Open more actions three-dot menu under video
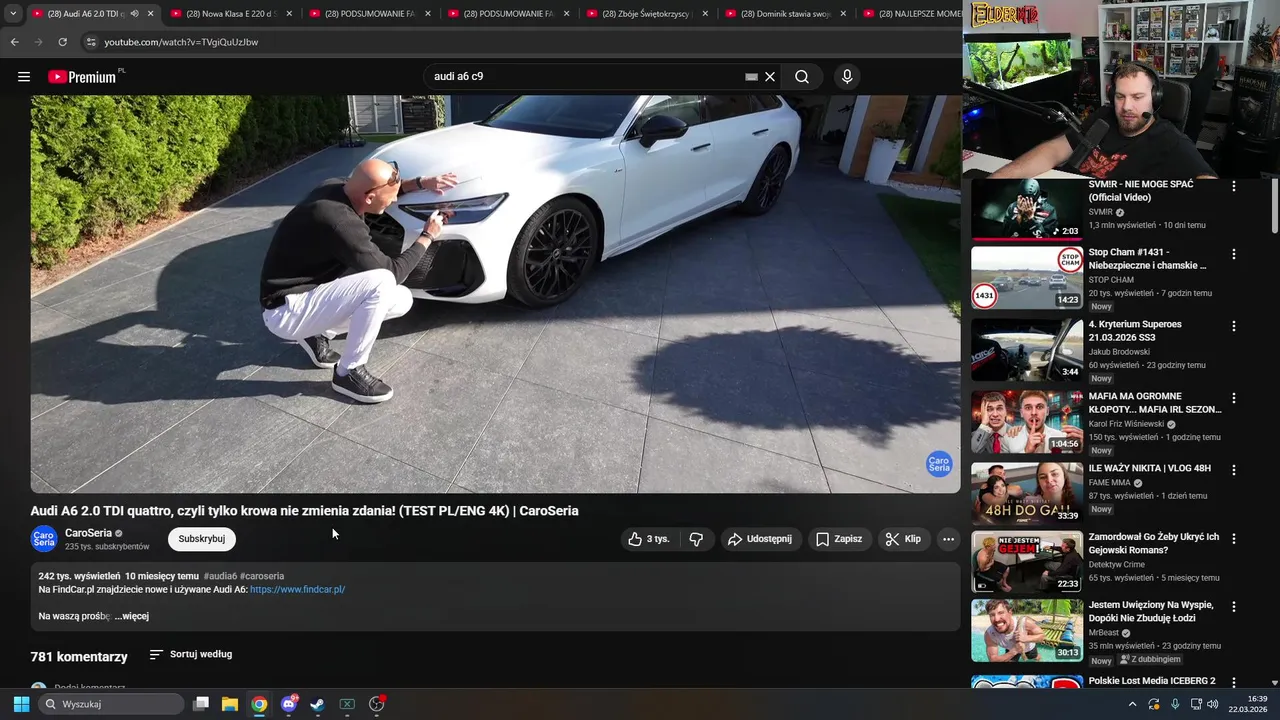1280x720 pixels. click(x=948, y=539)
